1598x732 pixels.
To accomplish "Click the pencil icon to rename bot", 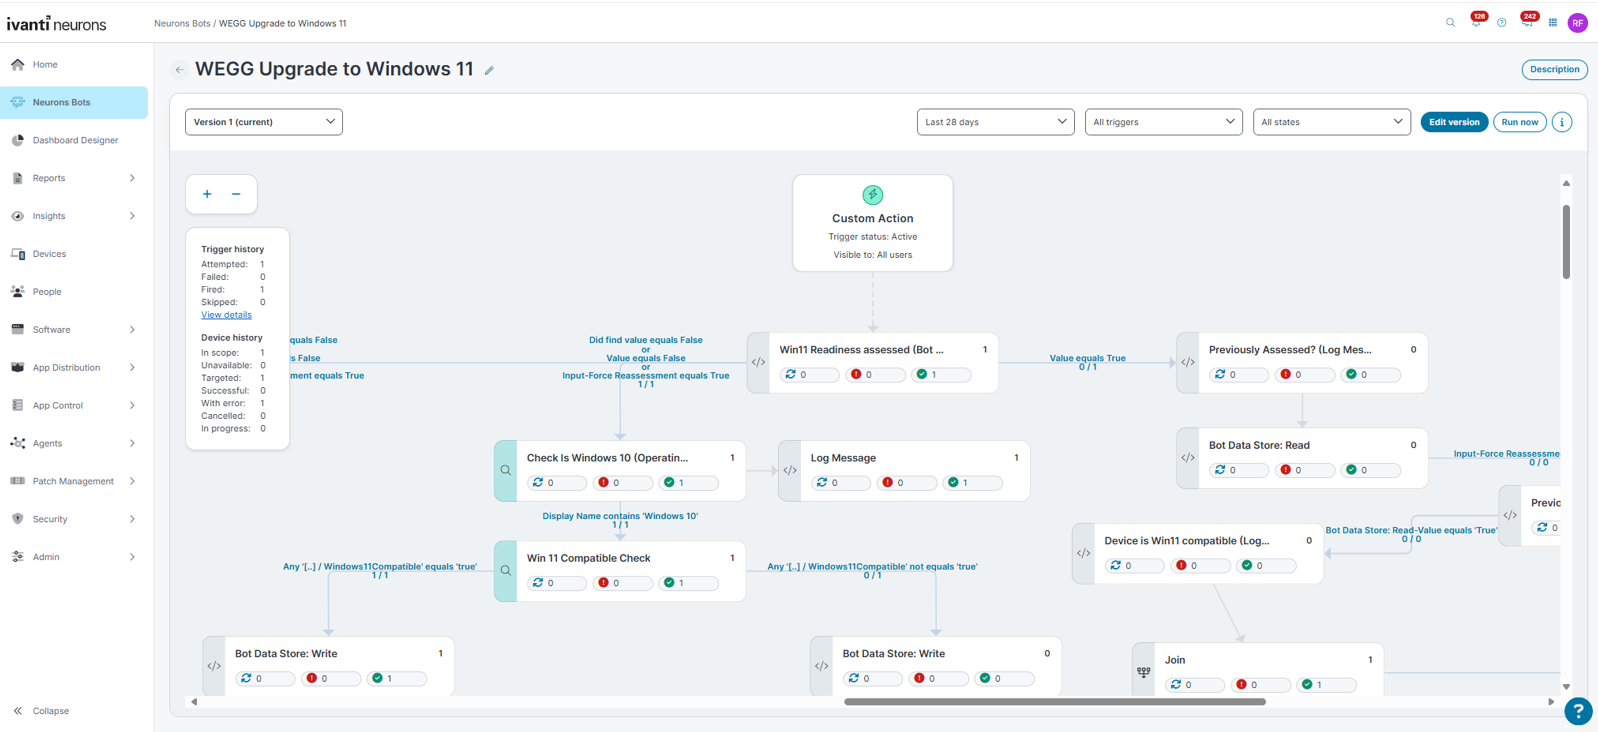I will (x=489, y=70).
